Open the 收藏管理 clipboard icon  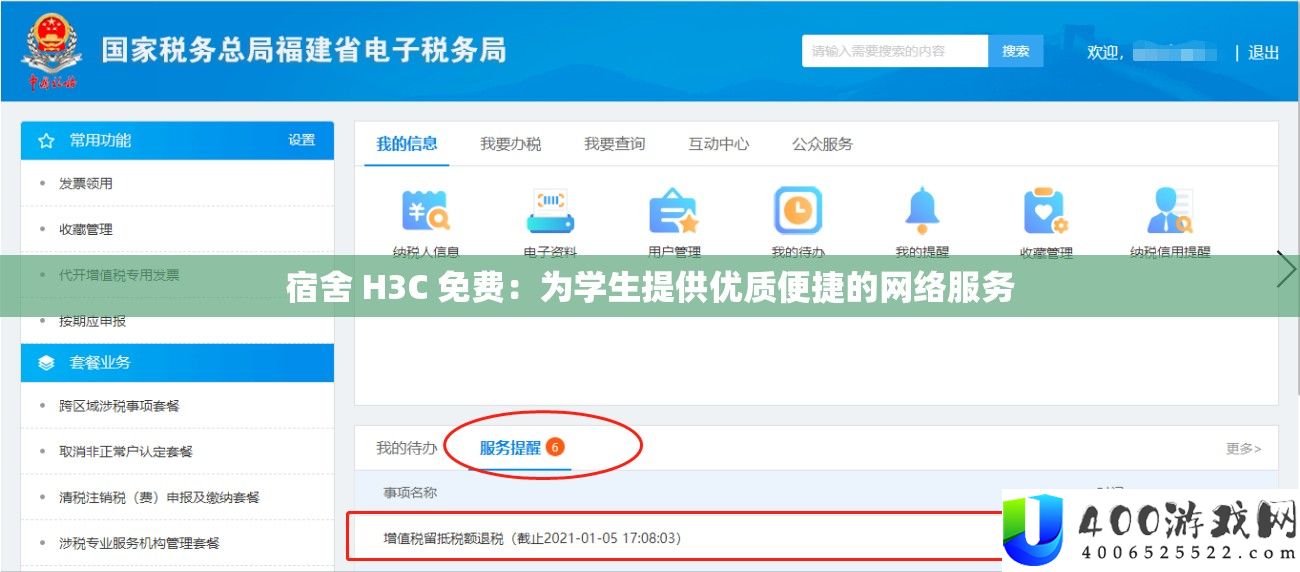pyautogui.click(x=1046, y=211)
